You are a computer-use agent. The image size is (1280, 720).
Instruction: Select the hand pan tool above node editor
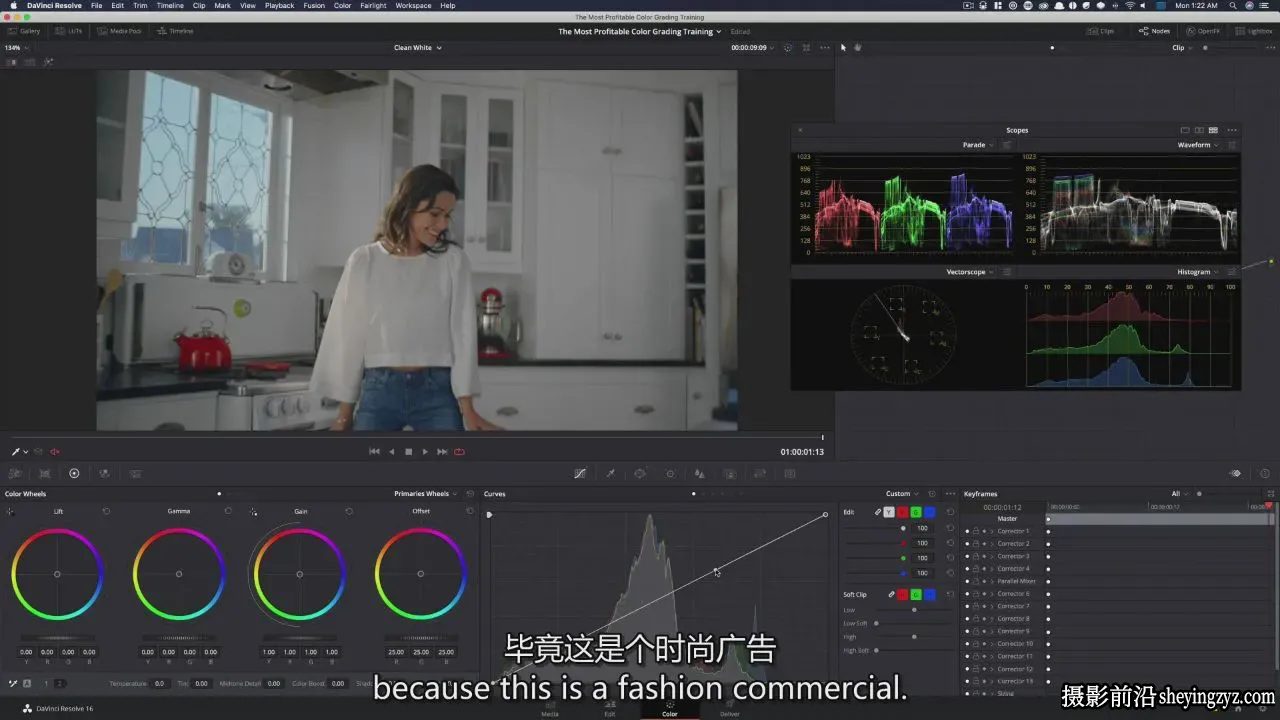tap(857, 47)
